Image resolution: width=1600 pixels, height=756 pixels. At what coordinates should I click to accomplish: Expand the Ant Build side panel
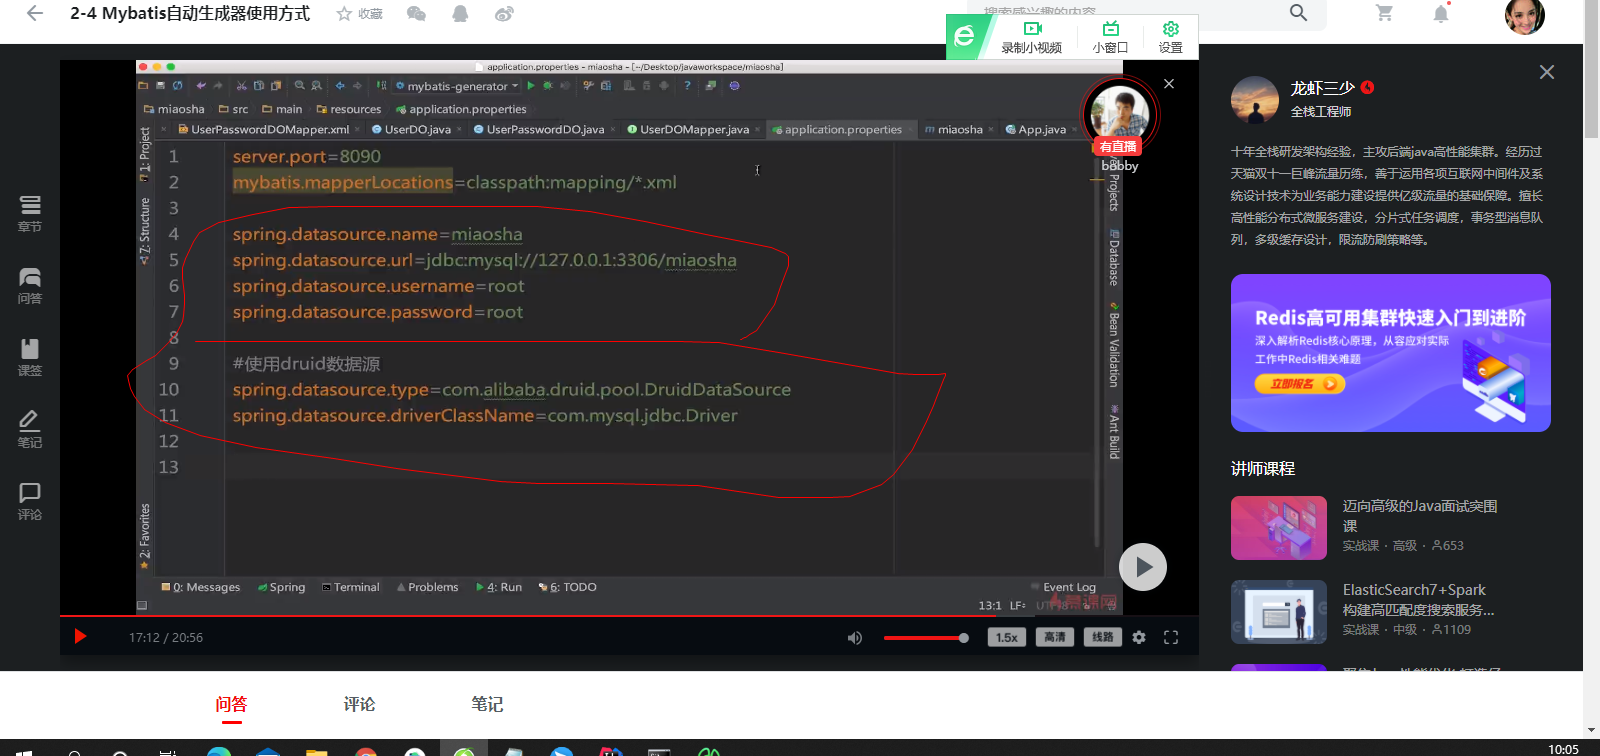pyautogui.click(x=1113, y=431)
